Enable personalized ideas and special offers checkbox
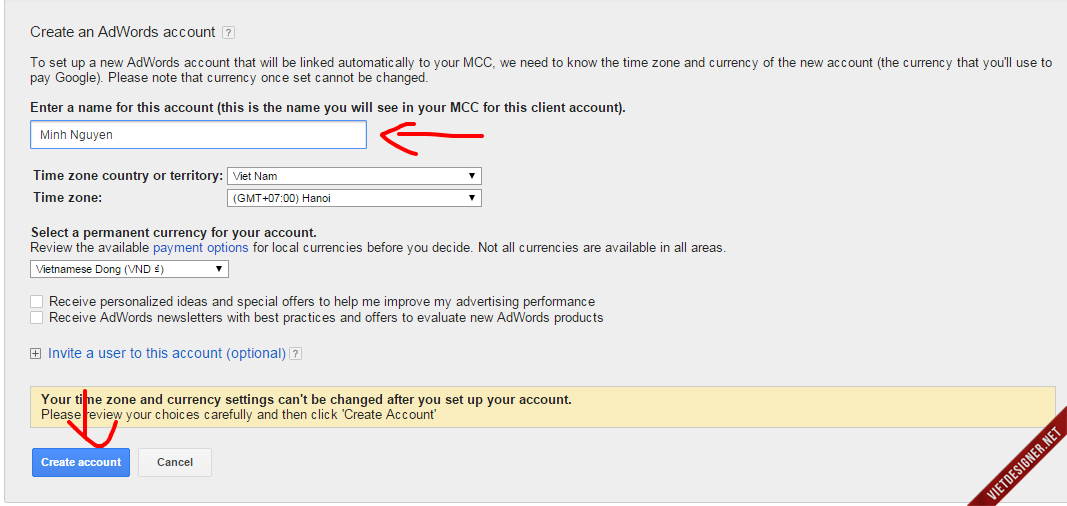The image size is (1067, 506). pyautogui.click(x=37, y=301)
